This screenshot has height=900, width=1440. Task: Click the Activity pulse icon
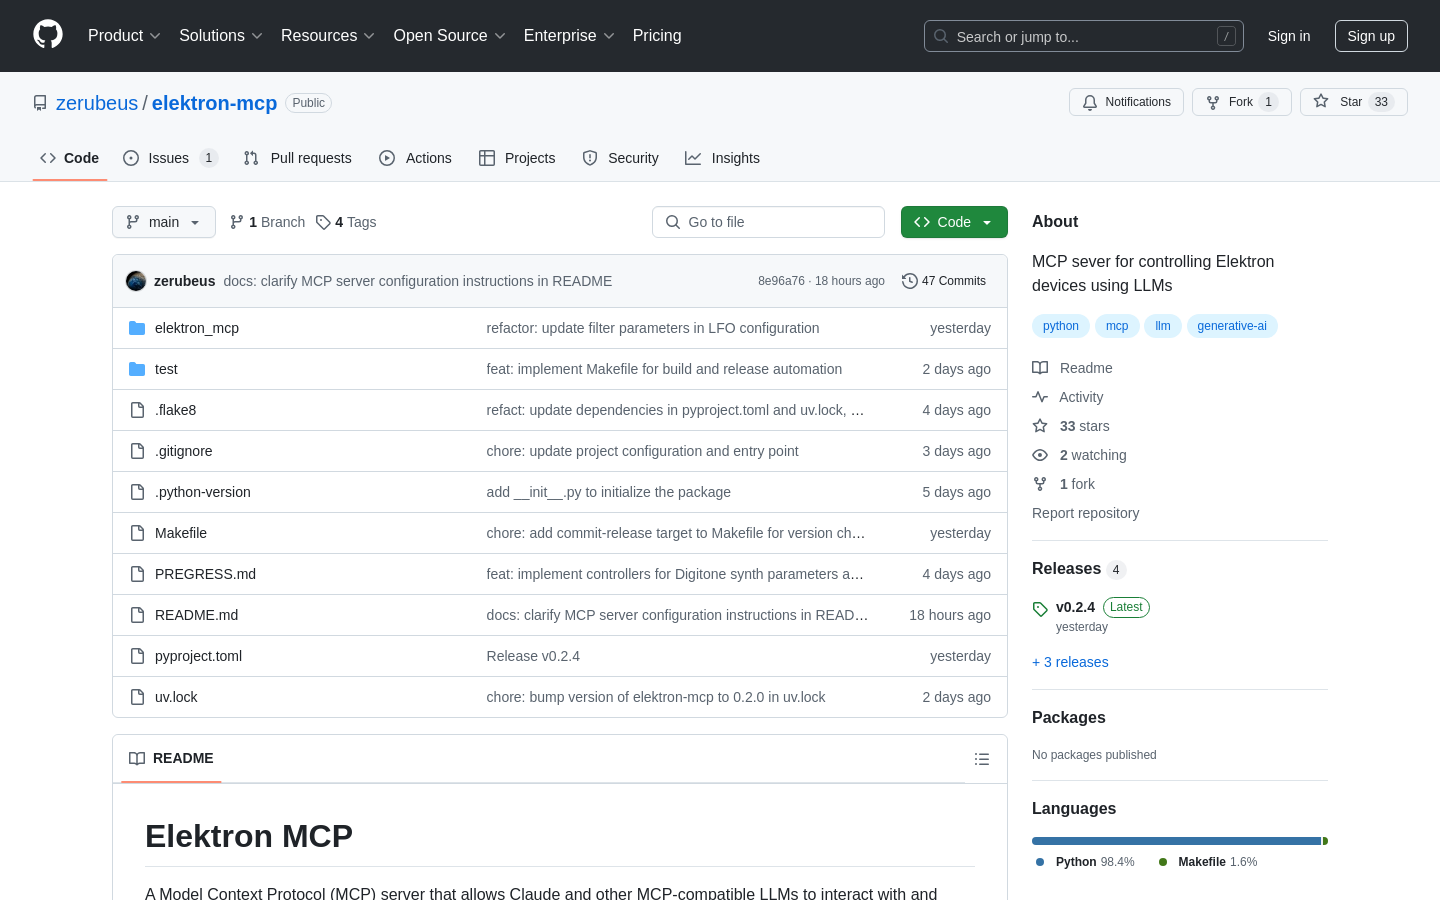(1040, 397)
